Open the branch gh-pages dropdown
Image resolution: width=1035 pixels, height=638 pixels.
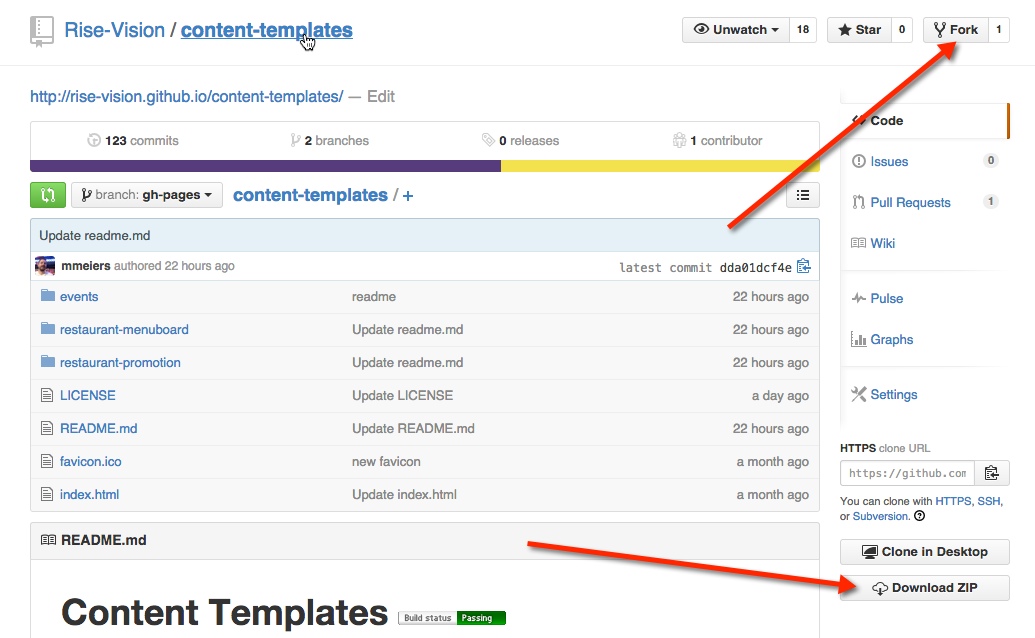click(147, 195)
